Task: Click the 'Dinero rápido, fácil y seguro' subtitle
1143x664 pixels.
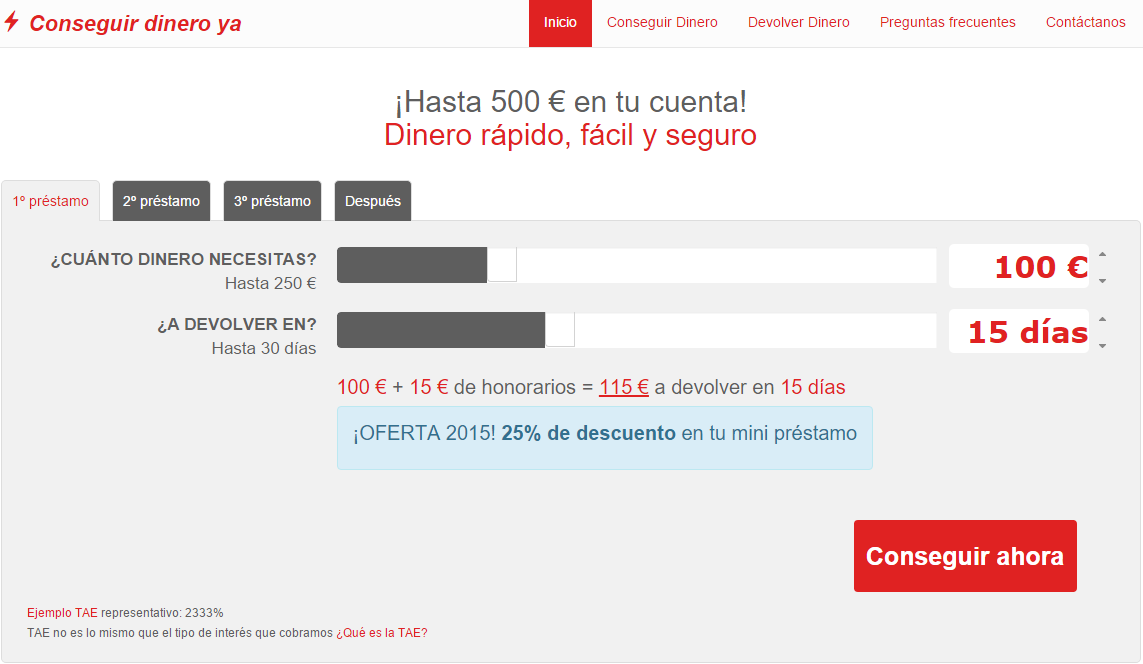Action: click(x=570, y=136)
